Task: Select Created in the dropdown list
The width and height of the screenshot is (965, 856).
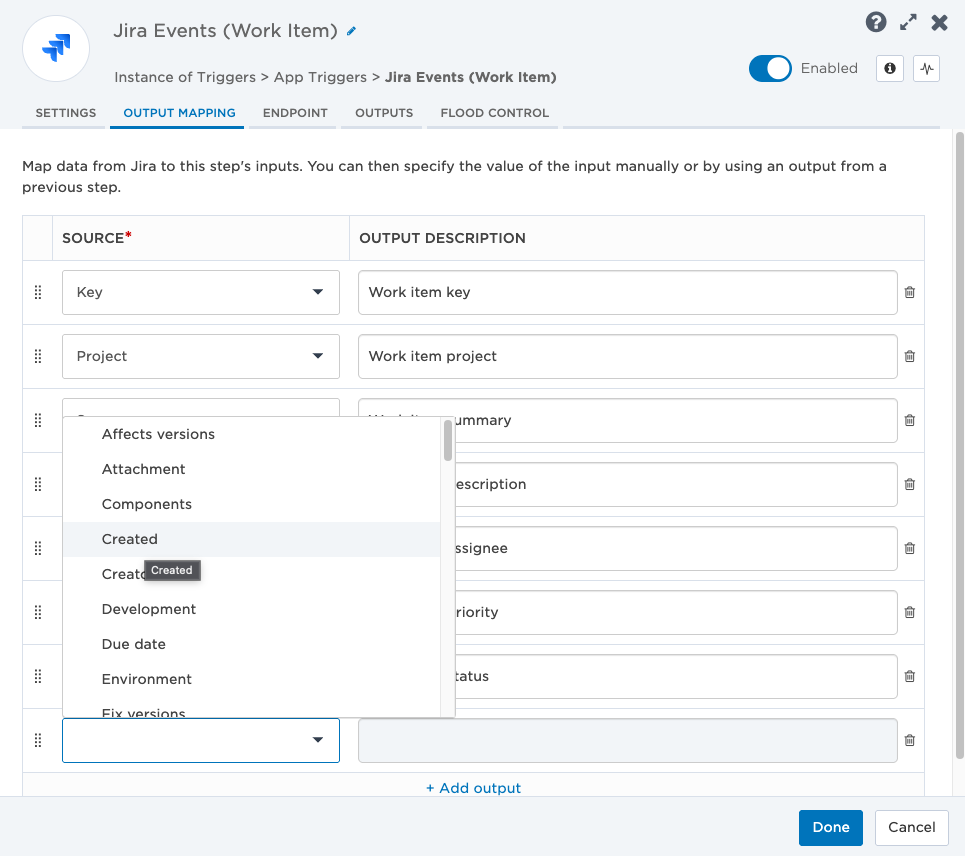Action: click(252, 540)
